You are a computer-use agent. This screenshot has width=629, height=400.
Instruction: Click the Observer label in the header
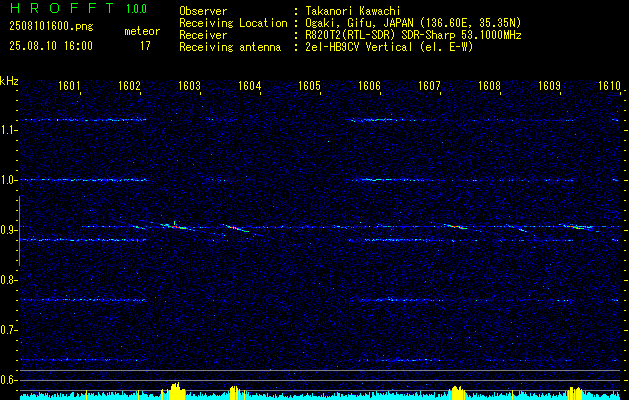[x=203, y=11]
